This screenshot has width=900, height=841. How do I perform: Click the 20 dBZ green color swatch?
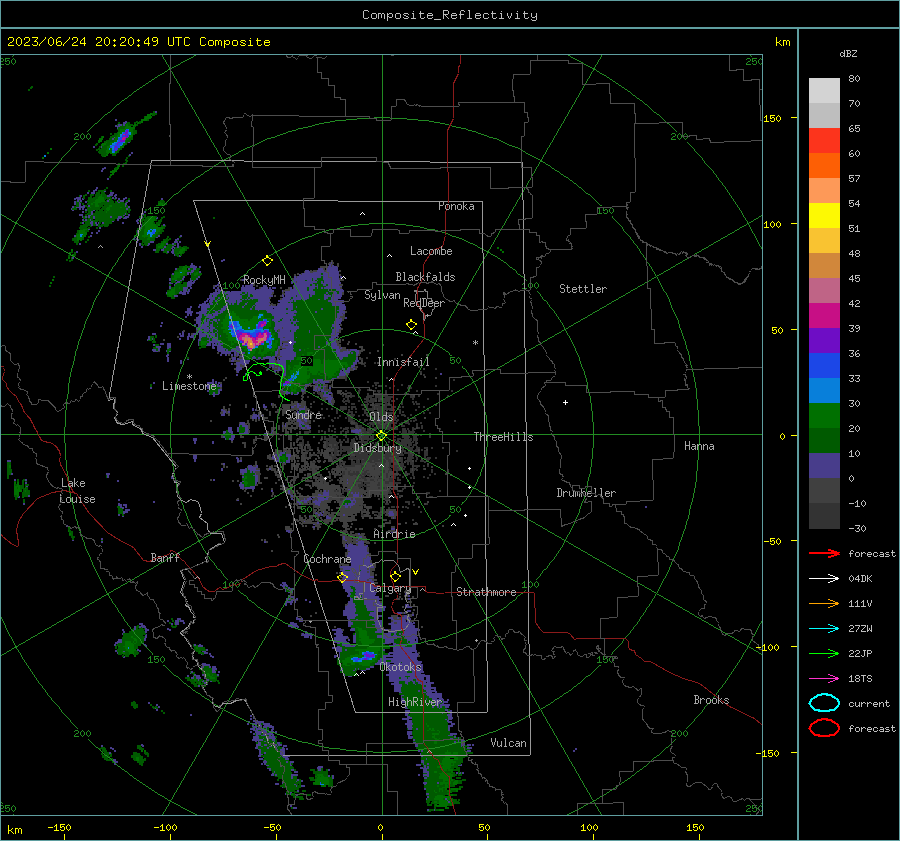(824, 440)
